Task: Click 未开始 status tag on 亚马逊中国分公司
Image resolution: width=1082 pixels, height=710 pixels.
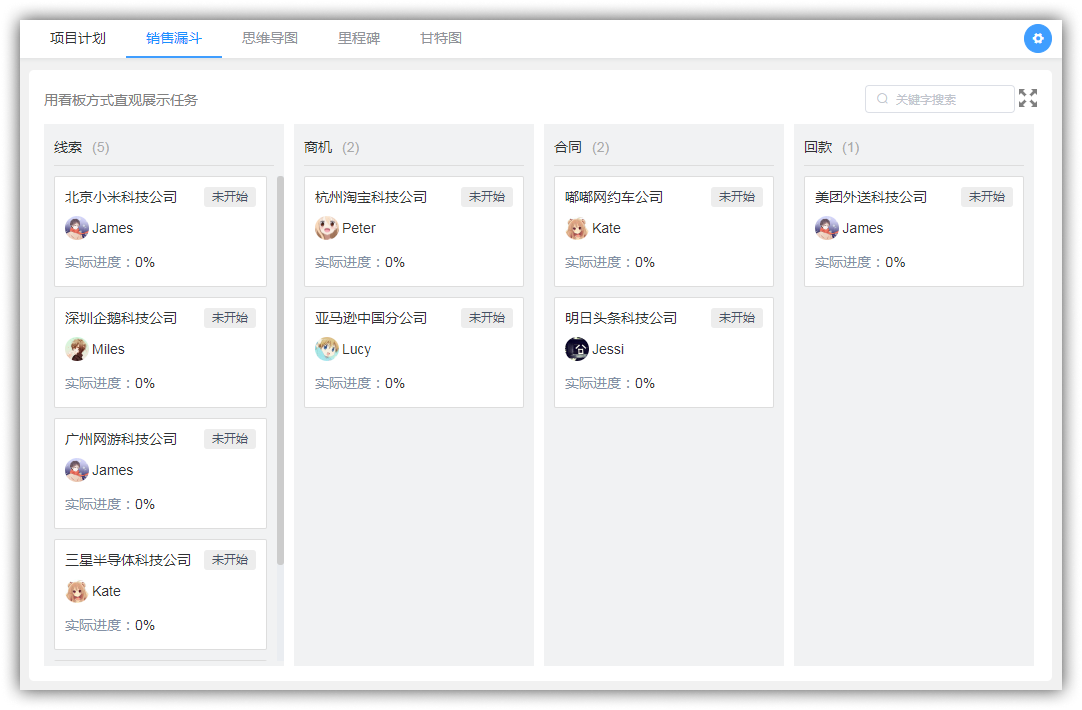Action: 486,318
